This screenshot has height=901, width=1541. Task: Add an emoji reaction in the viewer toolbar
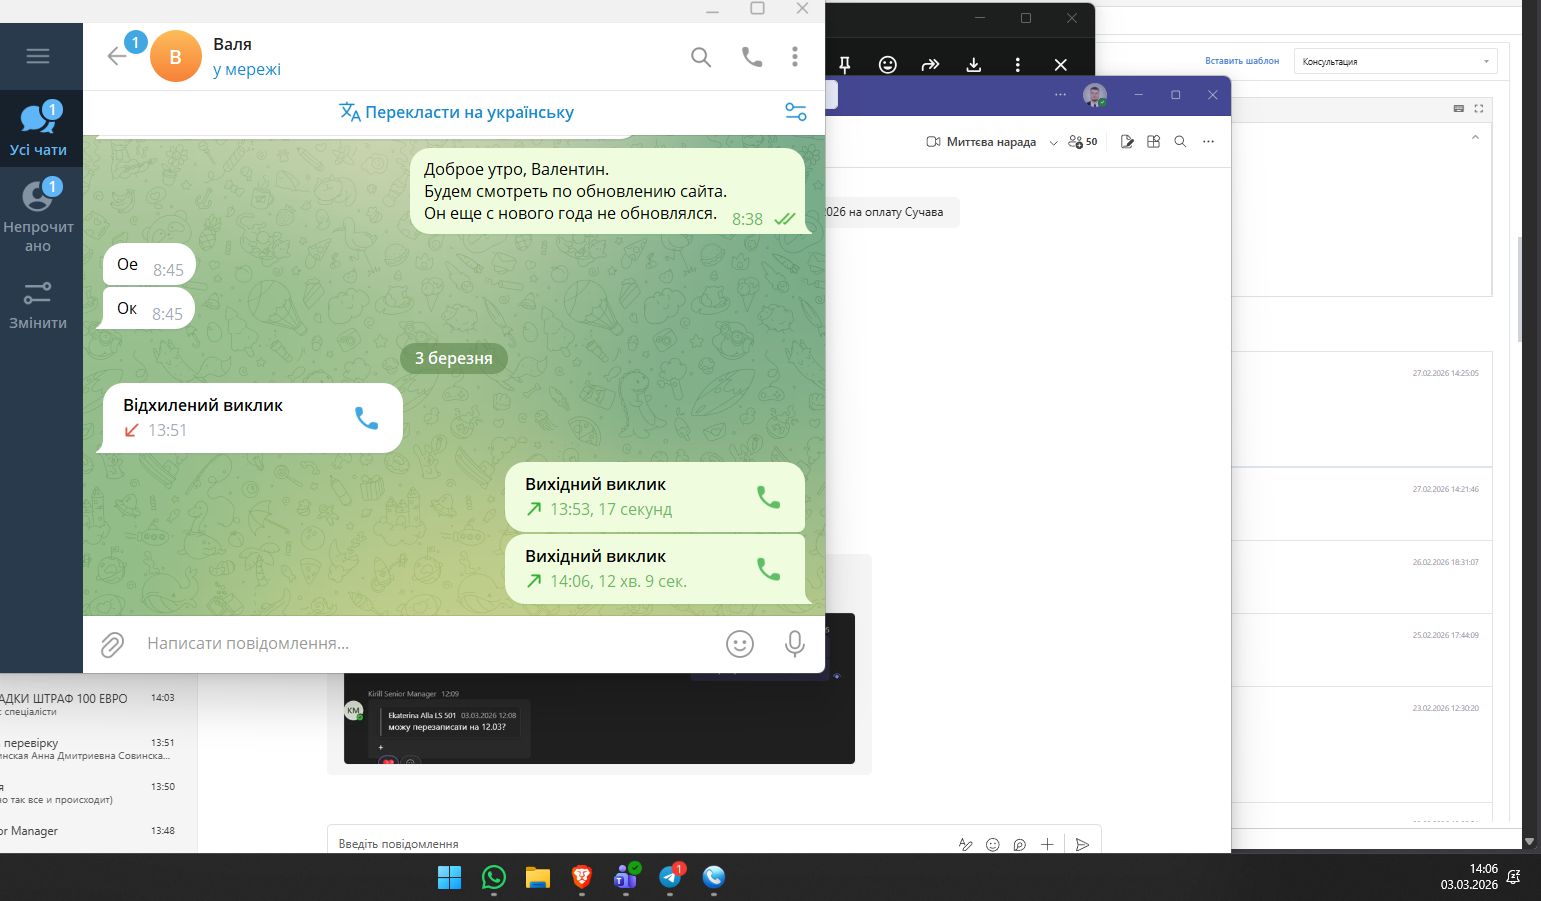[x=887, y=65]
